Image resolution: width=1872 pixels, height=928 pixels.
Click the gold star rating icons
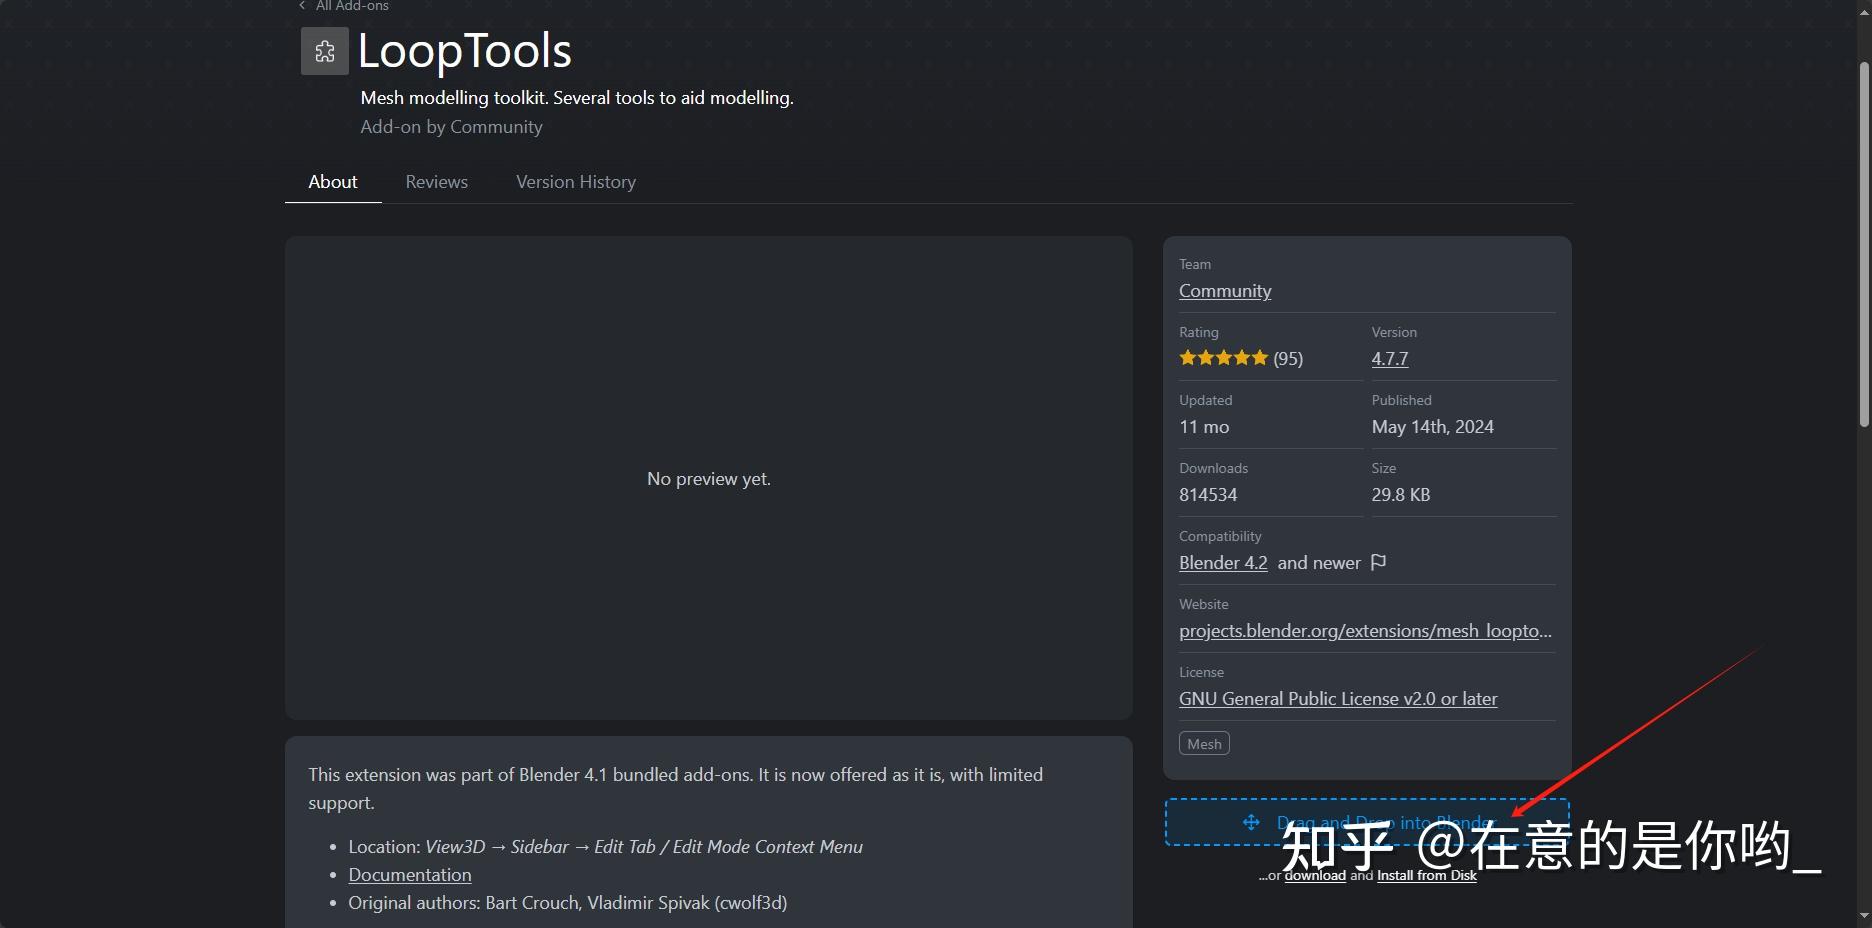click(x=1223, y=358)
